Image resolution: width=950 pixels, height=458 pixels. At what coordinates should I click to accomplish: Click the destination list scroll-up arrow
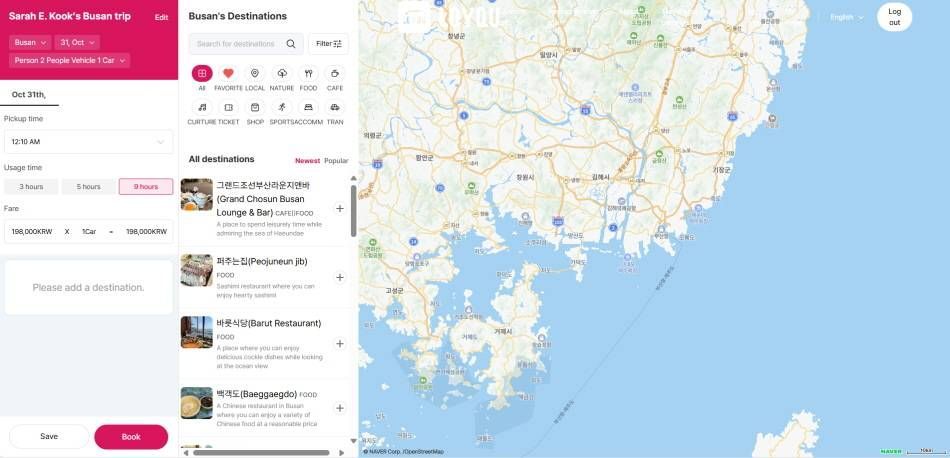pyautogui.click(x=354, y=178)
